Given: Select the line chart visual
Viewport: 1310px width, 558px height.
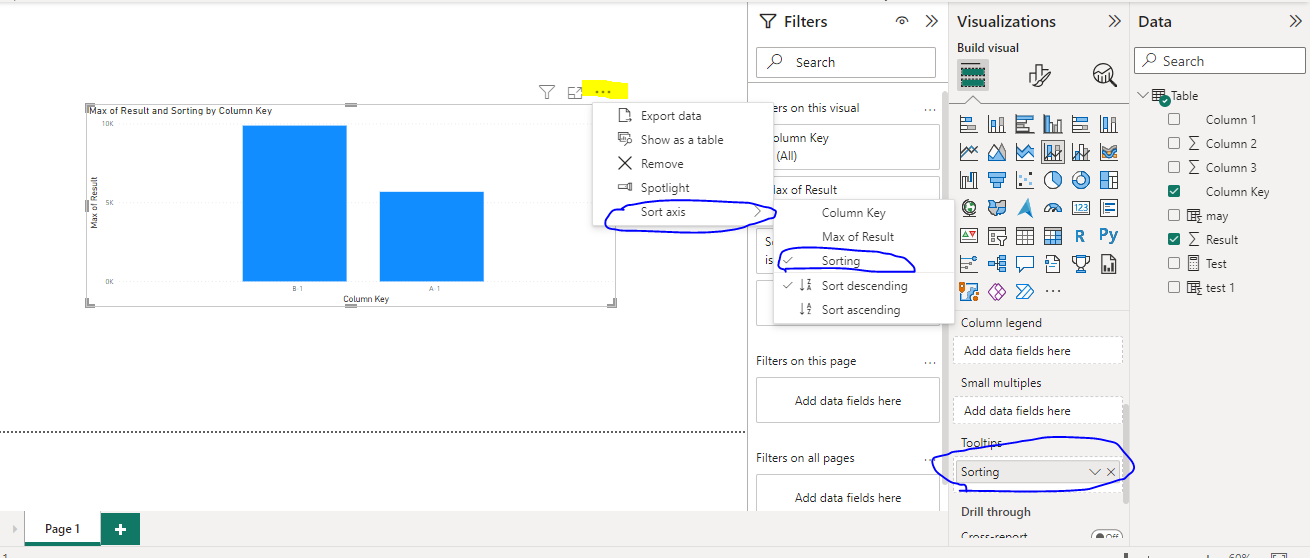Looking at the screenshot, I should point(968,152).
